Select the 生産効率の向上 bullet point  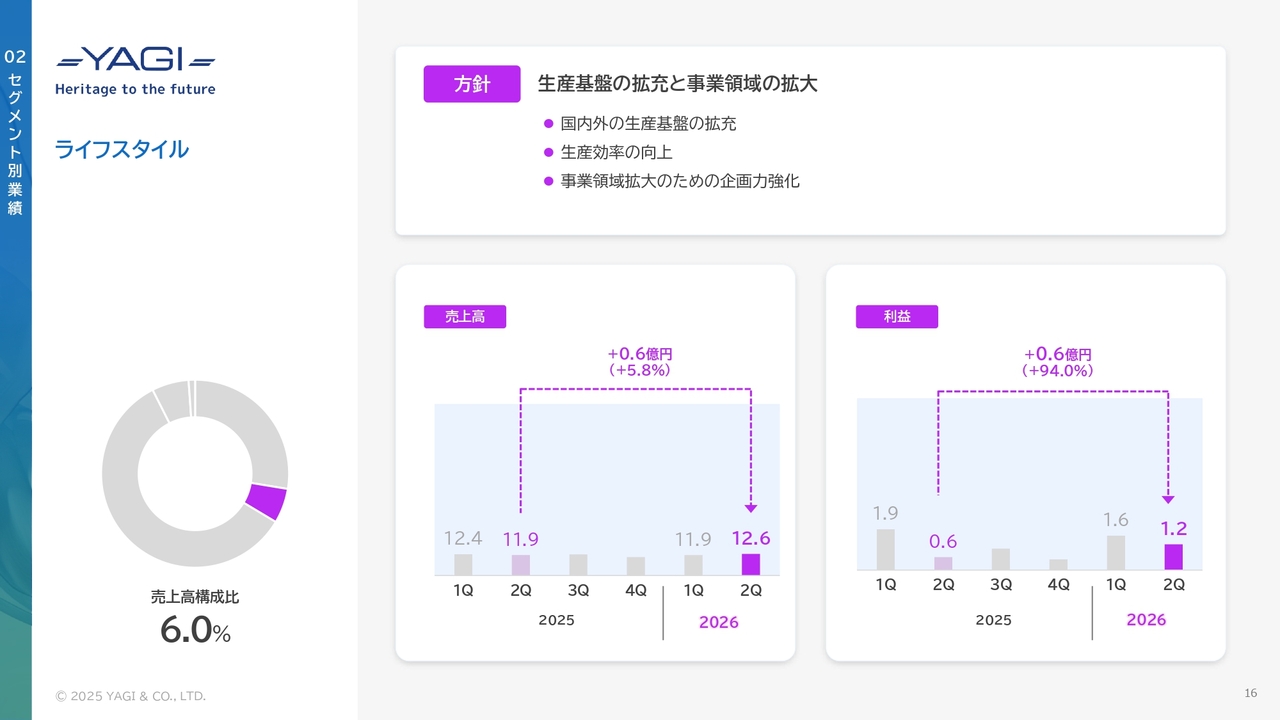pyautogui.click(x=616, y=153)
